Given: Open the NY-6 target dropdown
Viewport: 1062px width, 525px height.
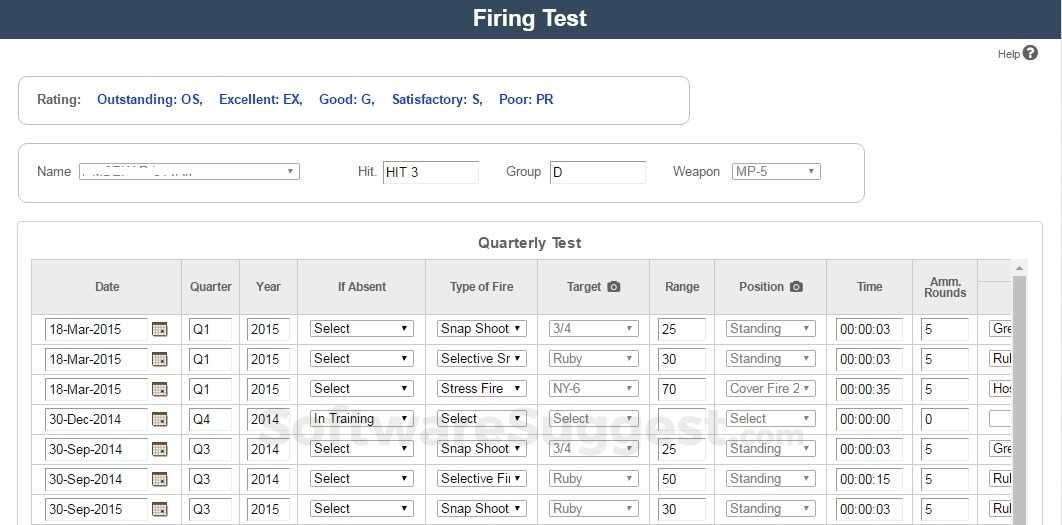Looking at the screenshot, I should [x=593, y=389].
